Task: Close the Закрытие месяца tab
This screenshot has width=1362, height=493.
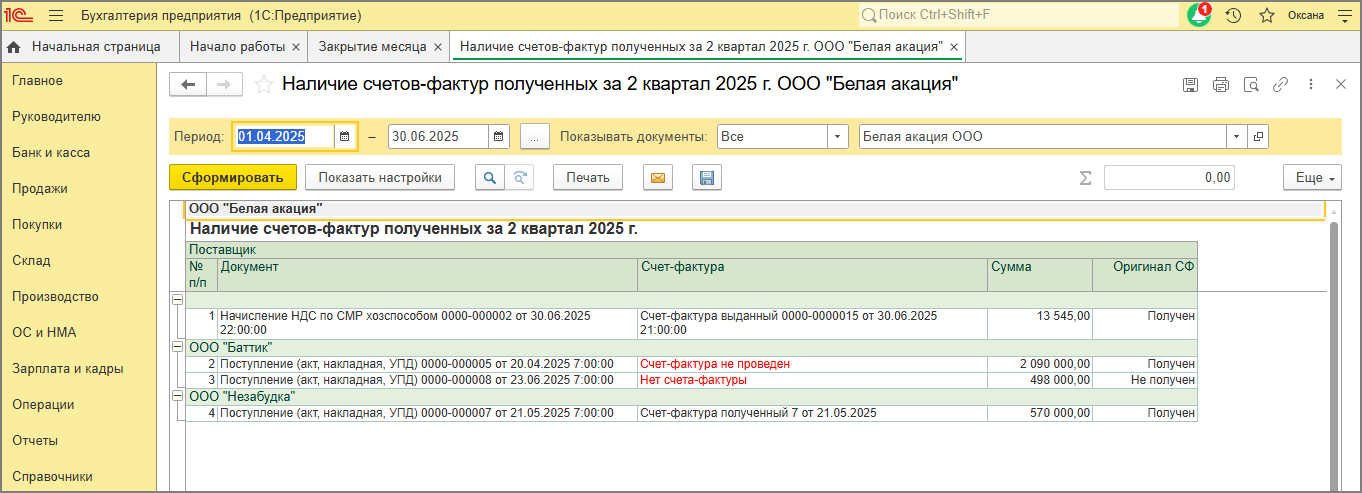Action: point(437,47)
